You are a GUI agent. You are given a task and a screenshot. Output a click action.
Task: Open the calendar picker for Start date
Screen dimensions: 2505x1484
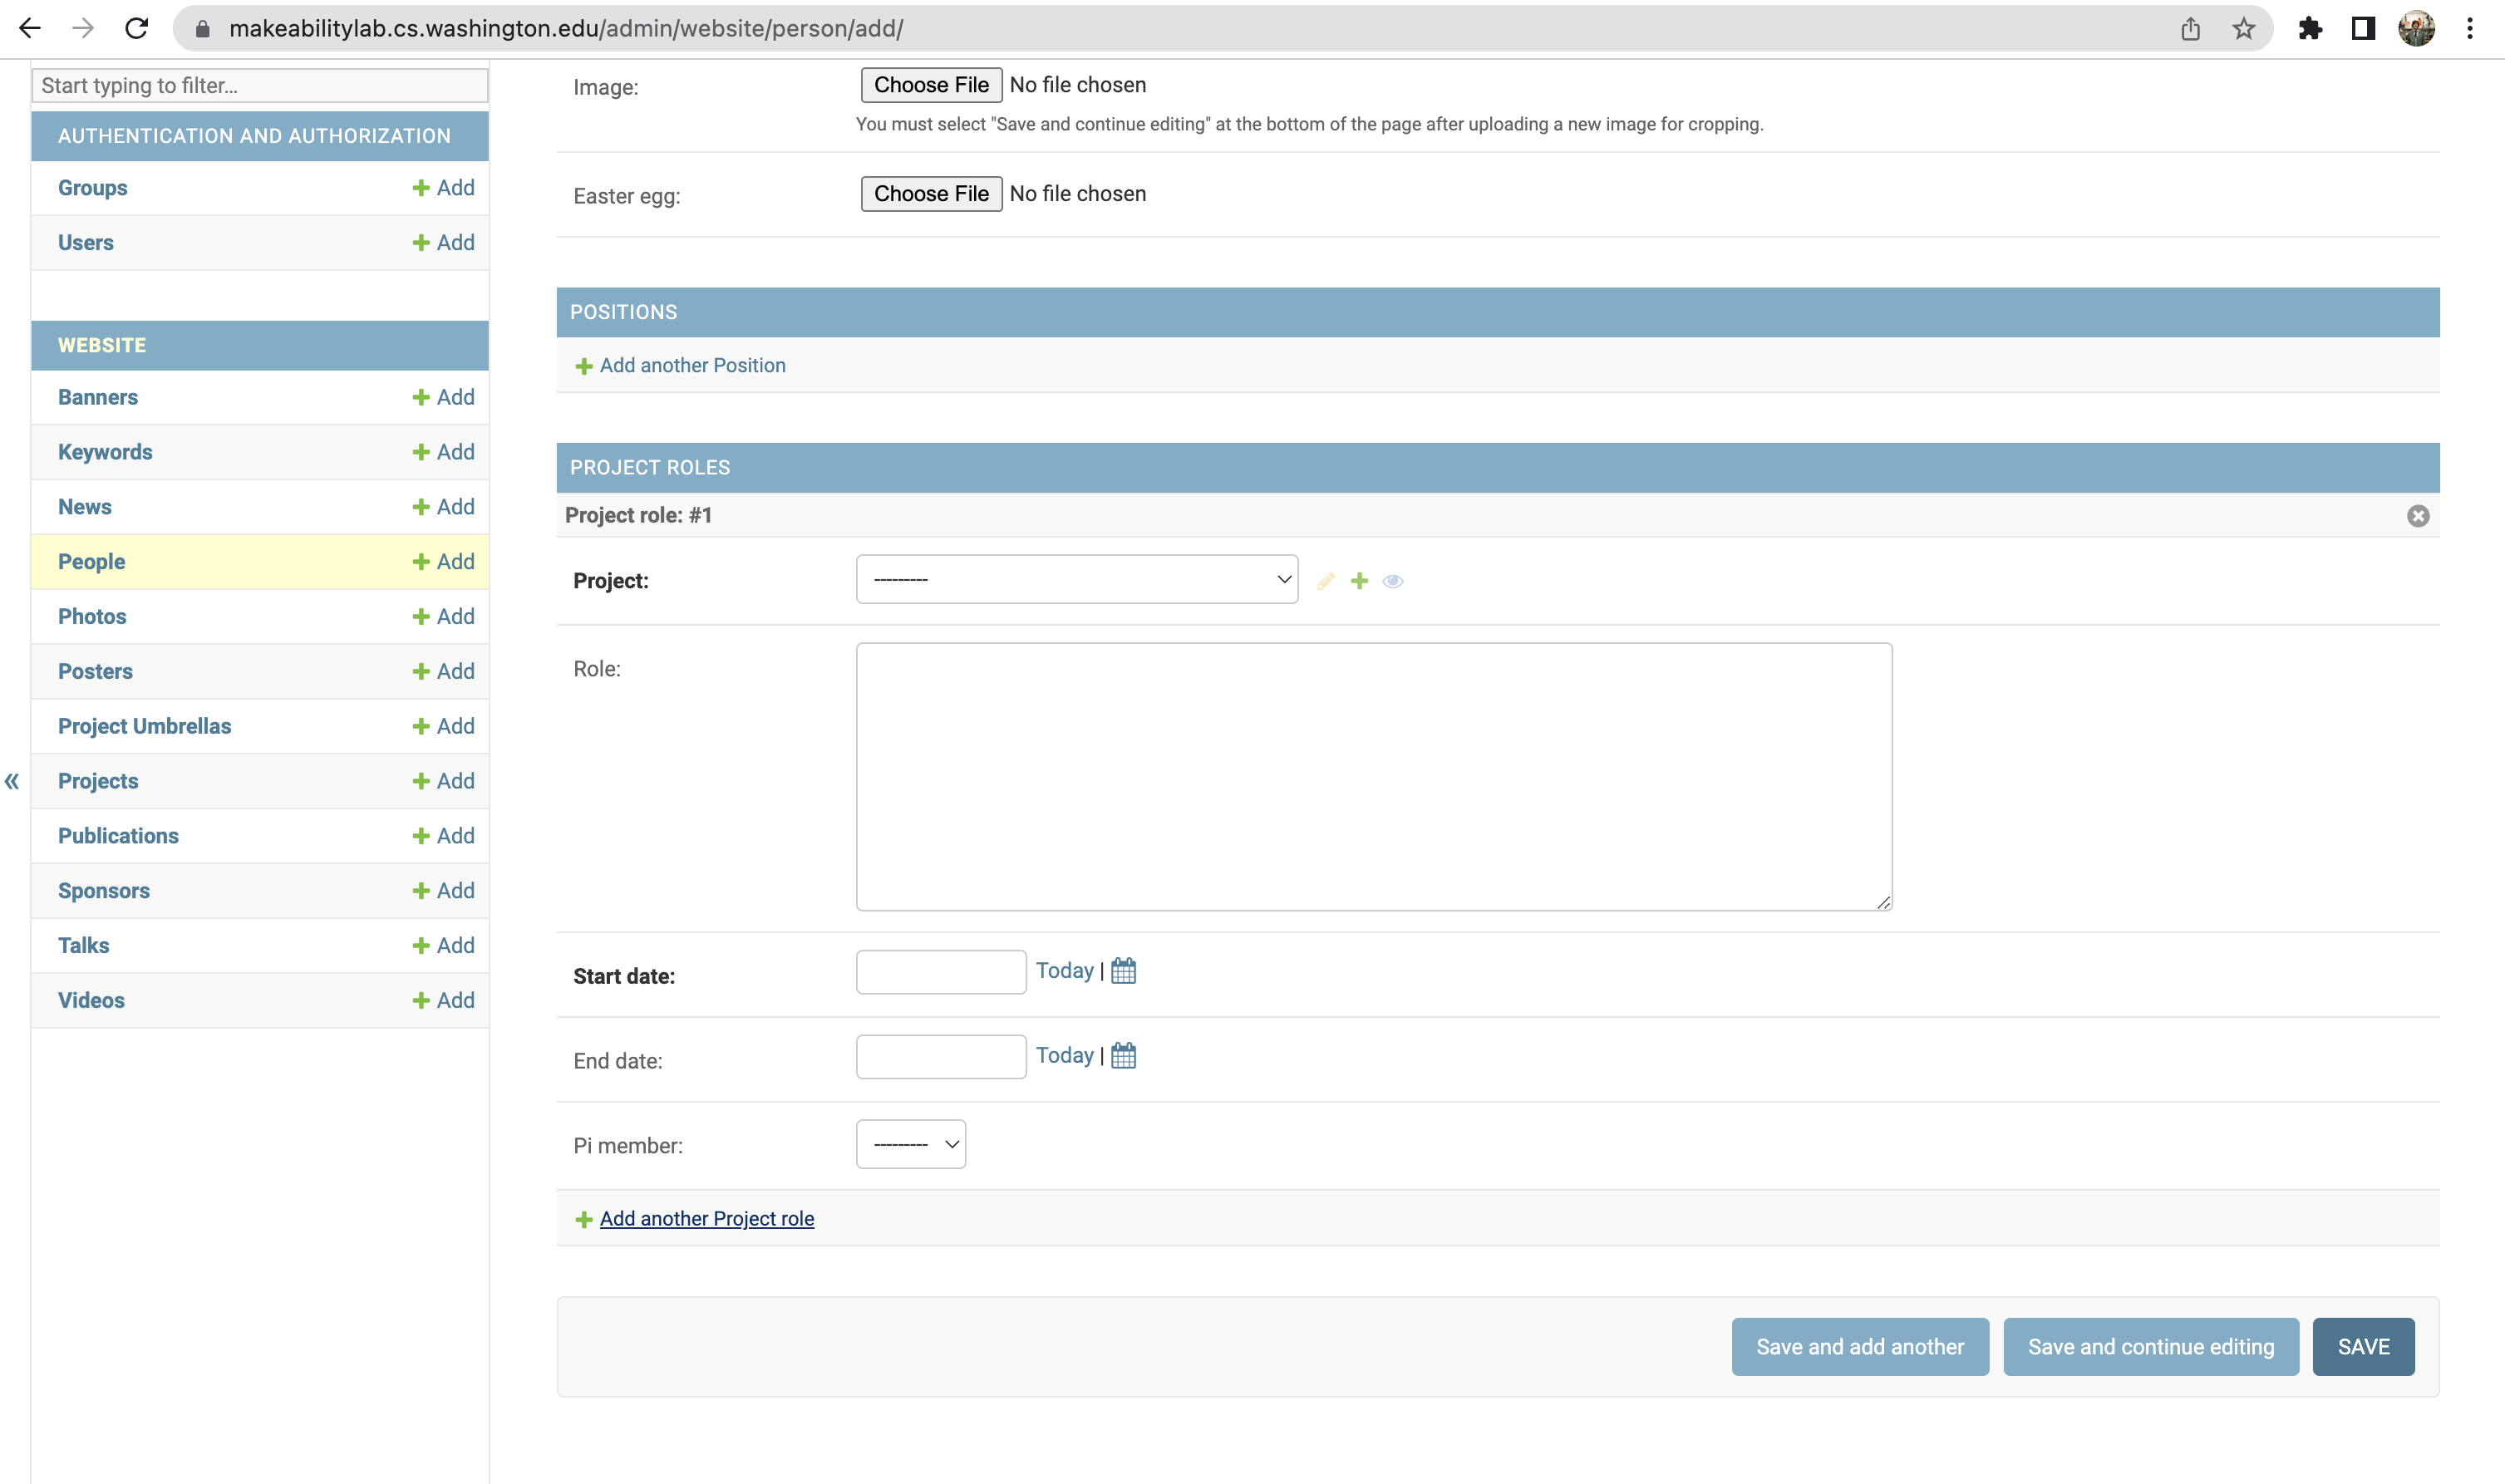(1122, 970)
